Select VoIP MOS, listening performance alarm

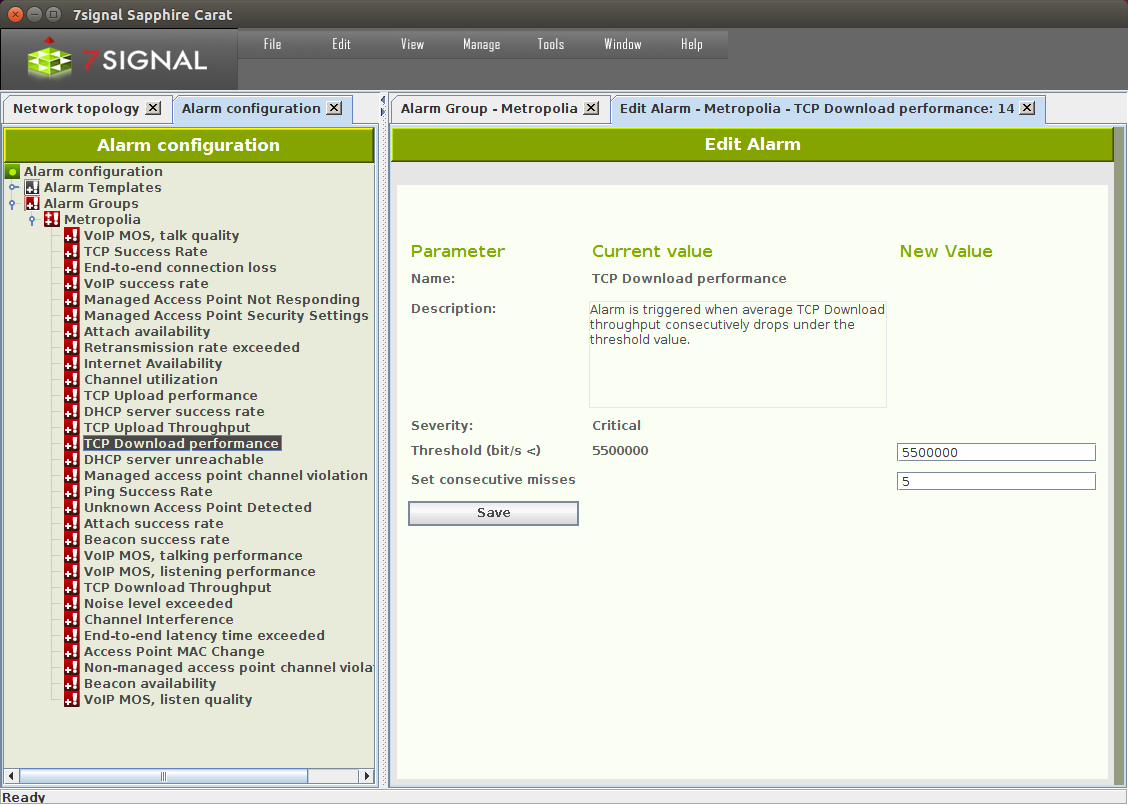(200, 571)
